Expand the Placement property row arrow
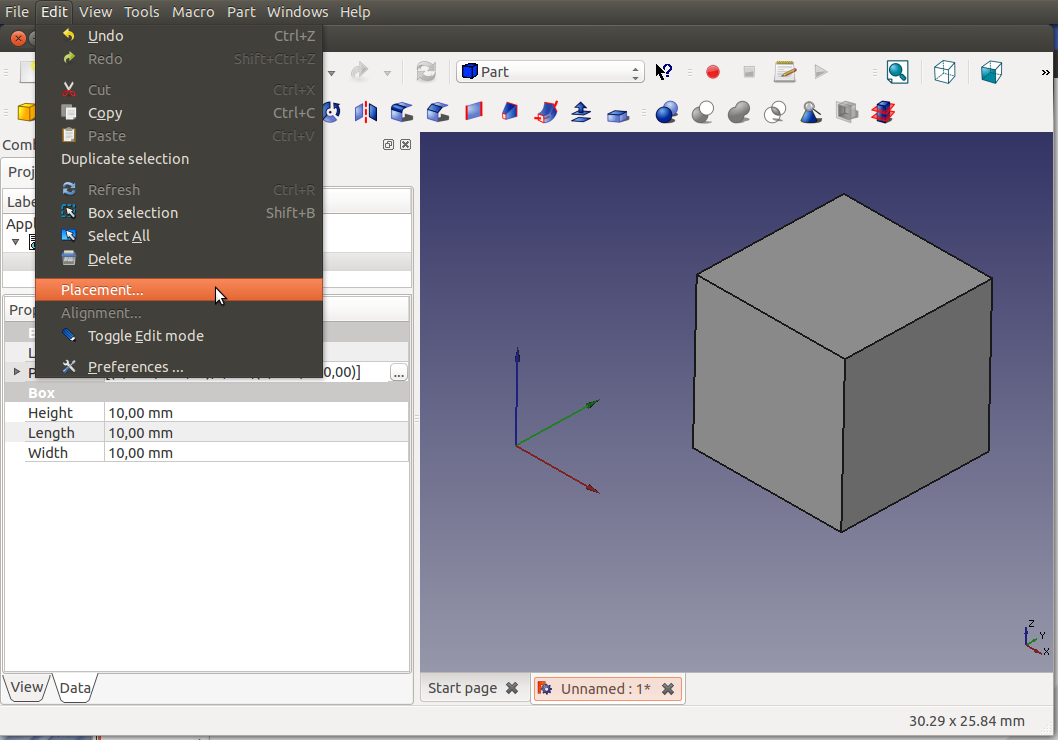This screenshot has height=740, width=1058. tap(16, 372)
